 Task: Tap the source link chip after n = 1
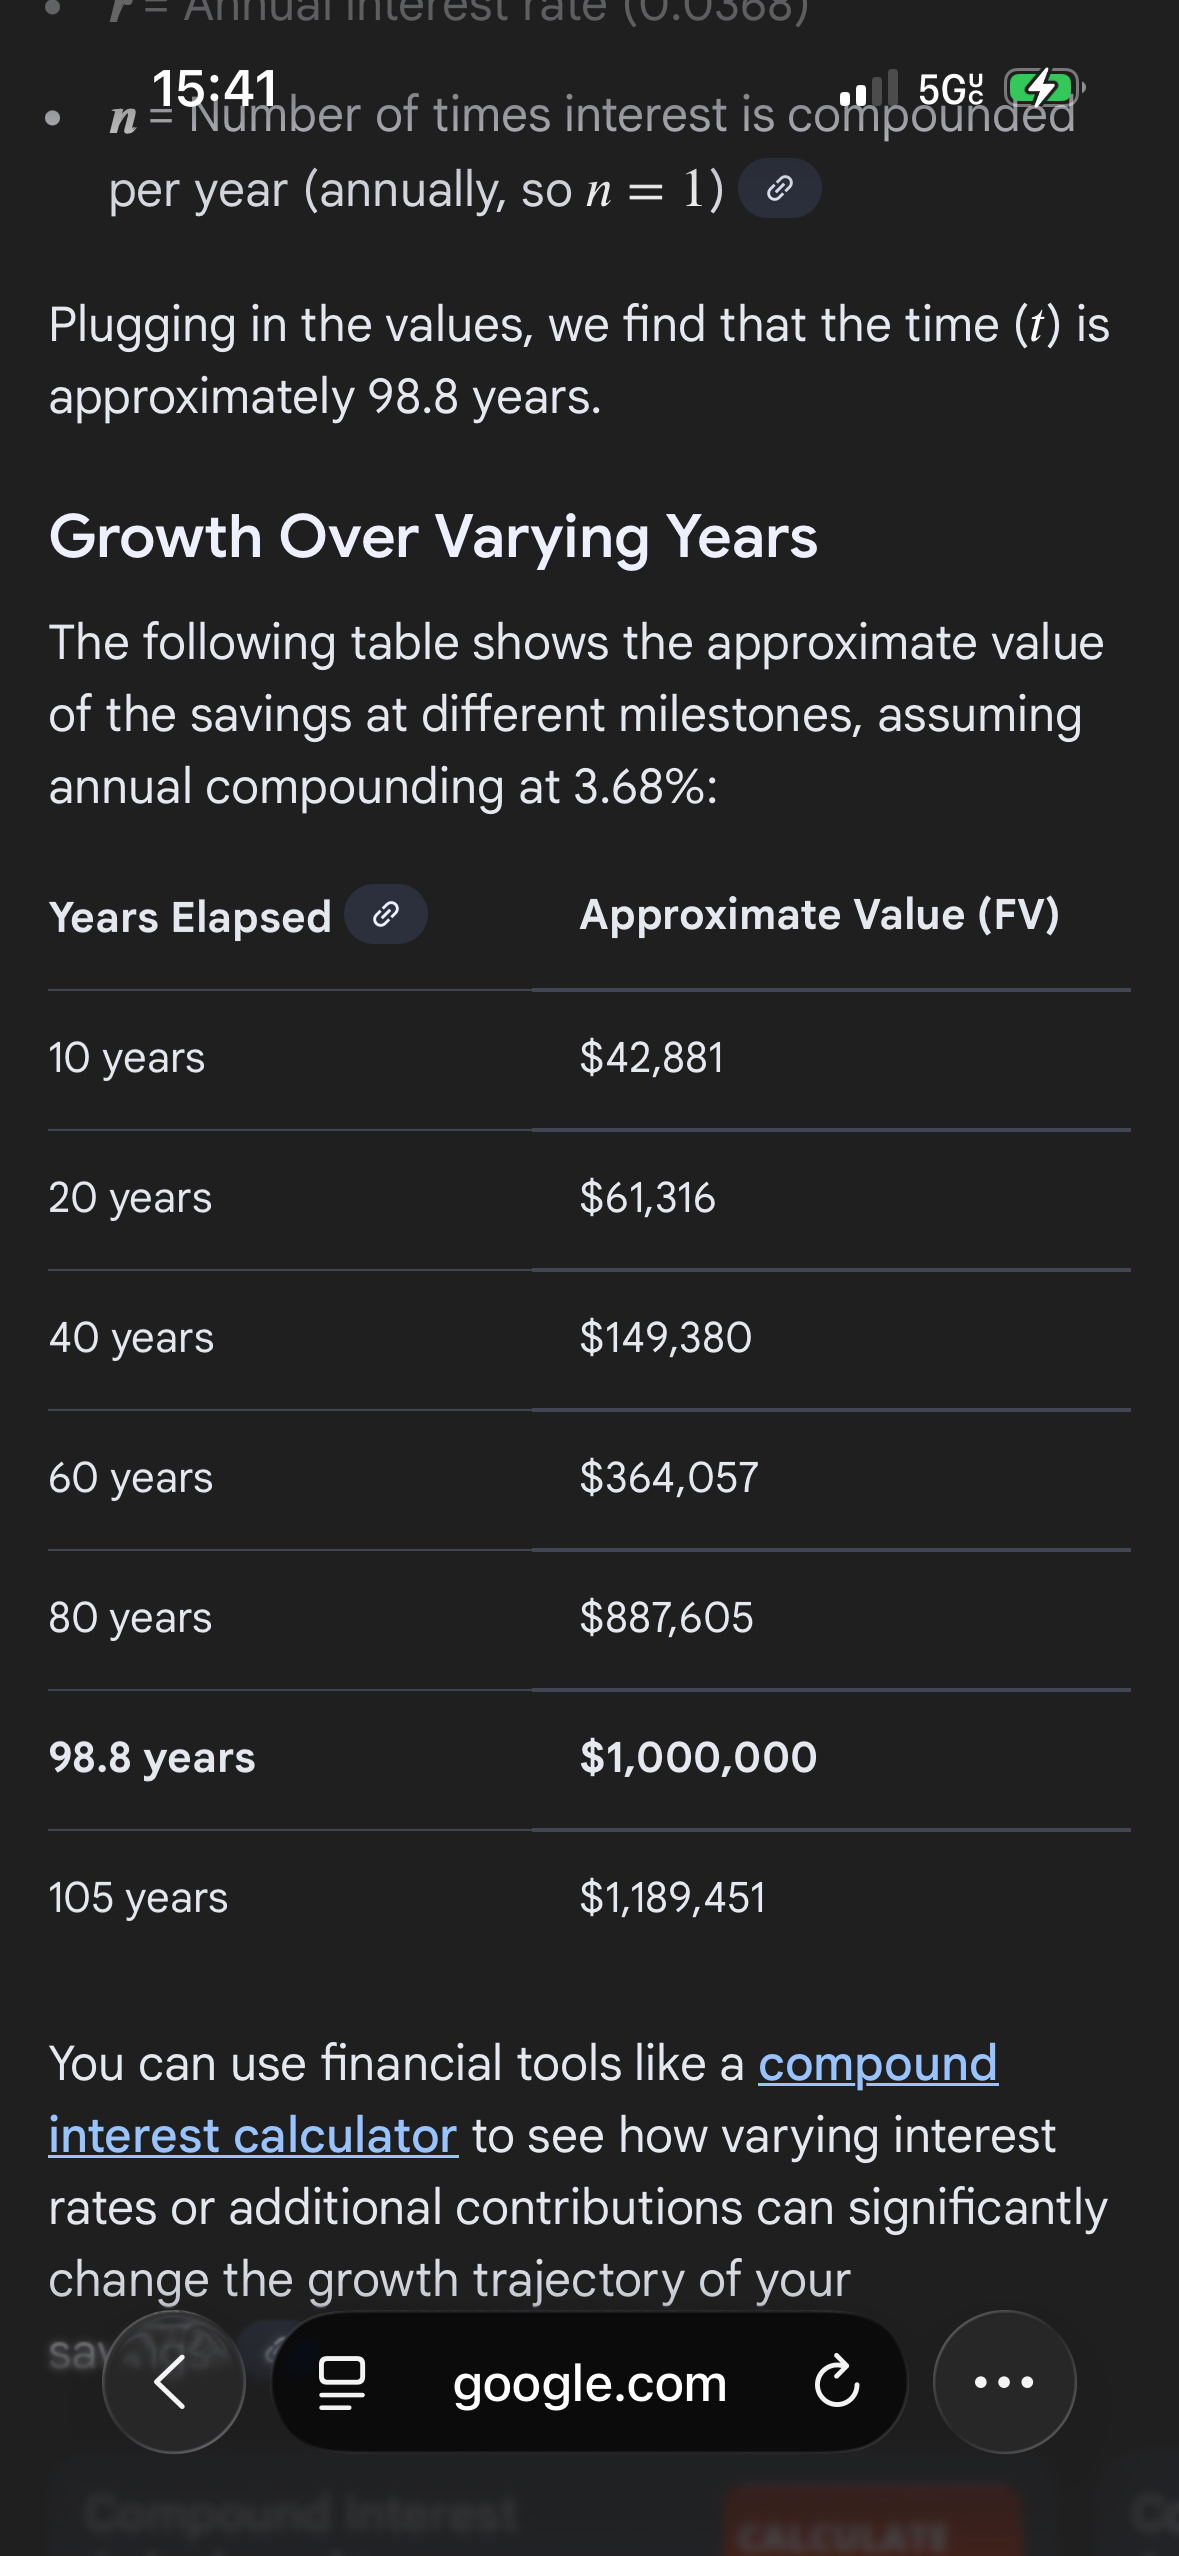(779, 188)
